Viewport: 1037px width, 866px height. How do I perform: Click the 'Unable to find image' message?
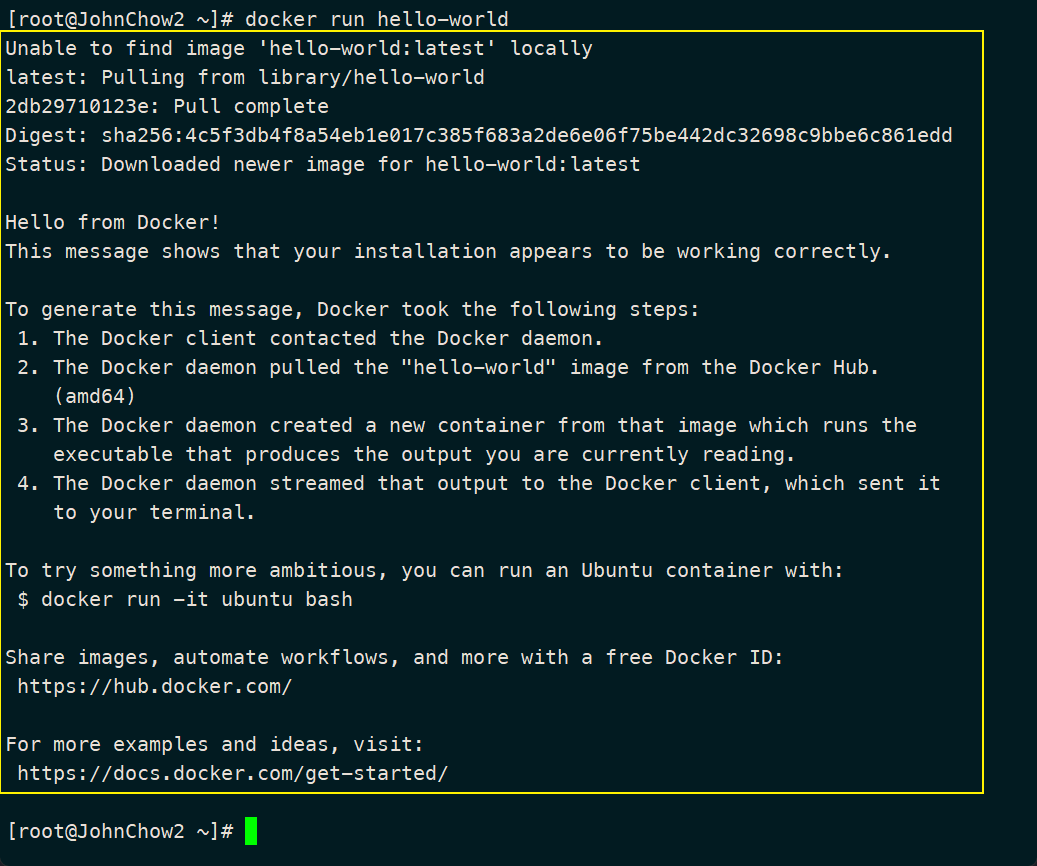pyautogui.click(x=299, y=48)
